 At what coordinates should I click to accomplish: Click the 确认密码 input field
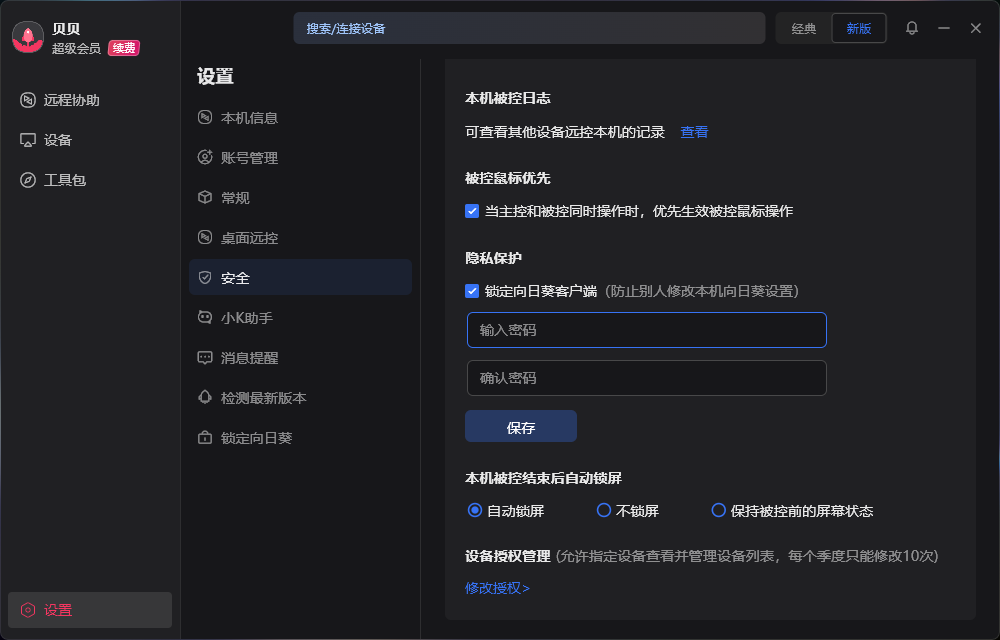click(646, 378)
